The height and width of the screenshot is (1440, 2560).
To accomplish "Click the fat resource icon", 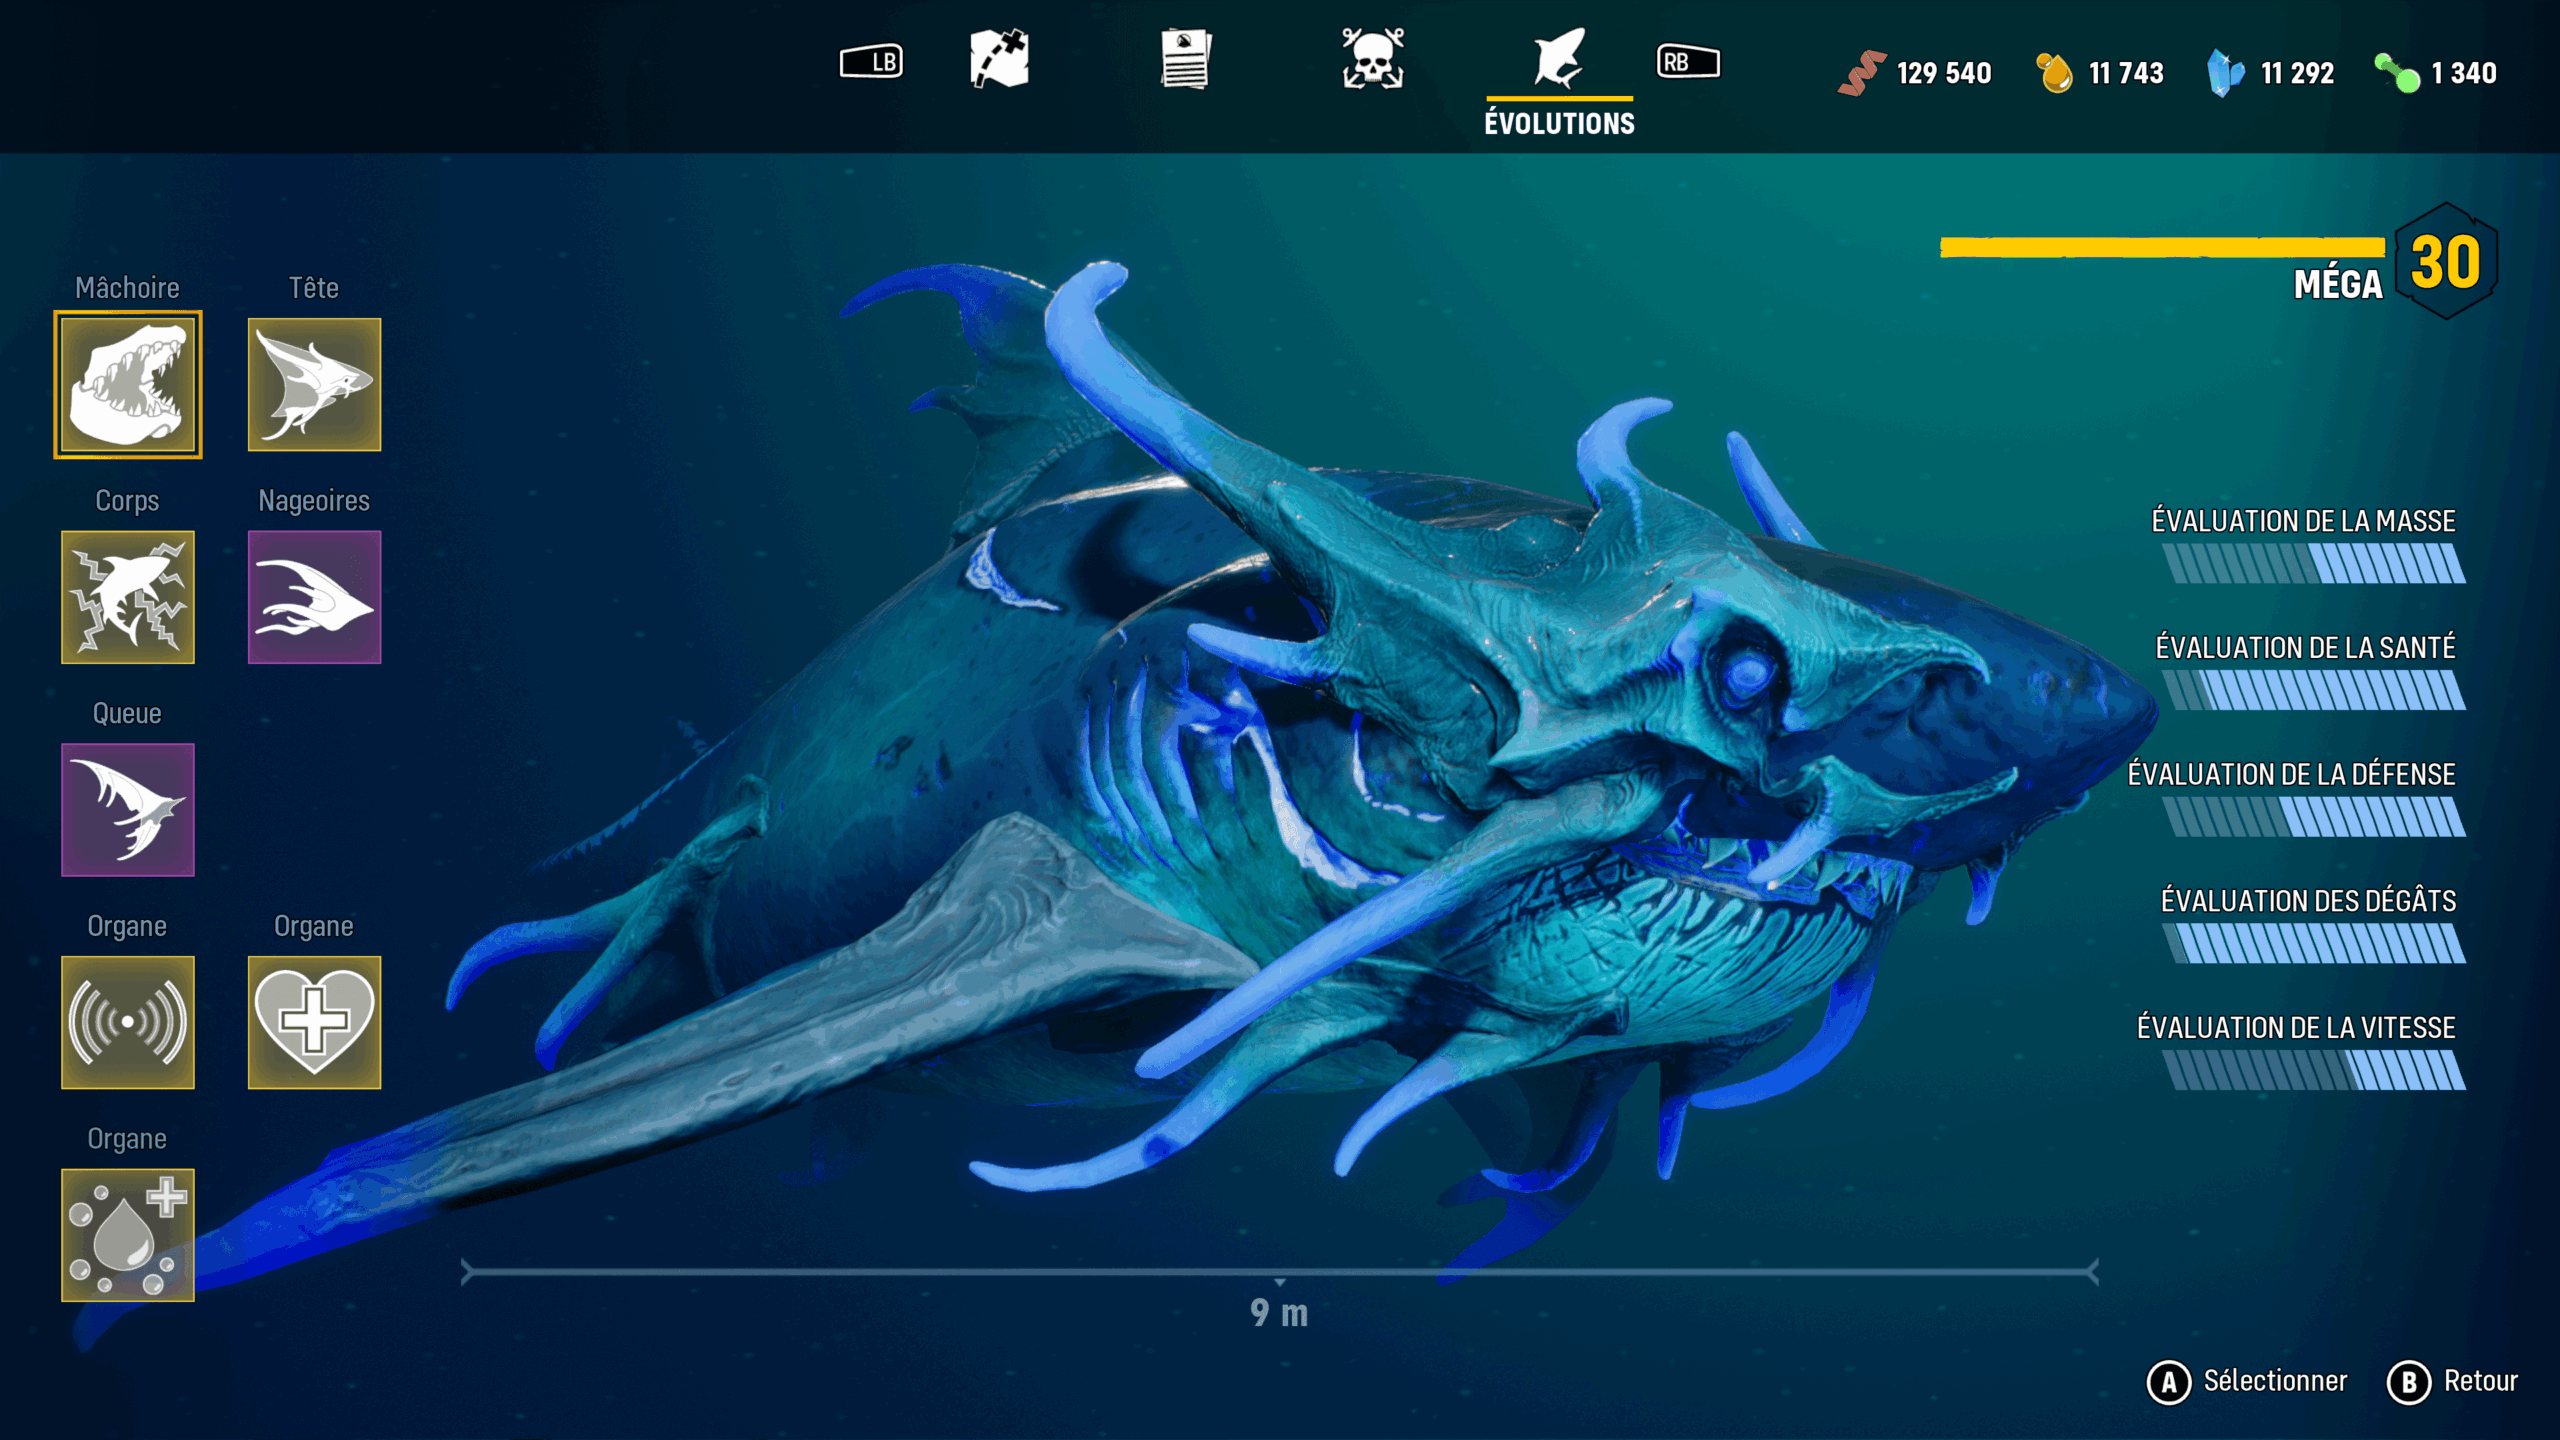I will tap(2054, 73).
